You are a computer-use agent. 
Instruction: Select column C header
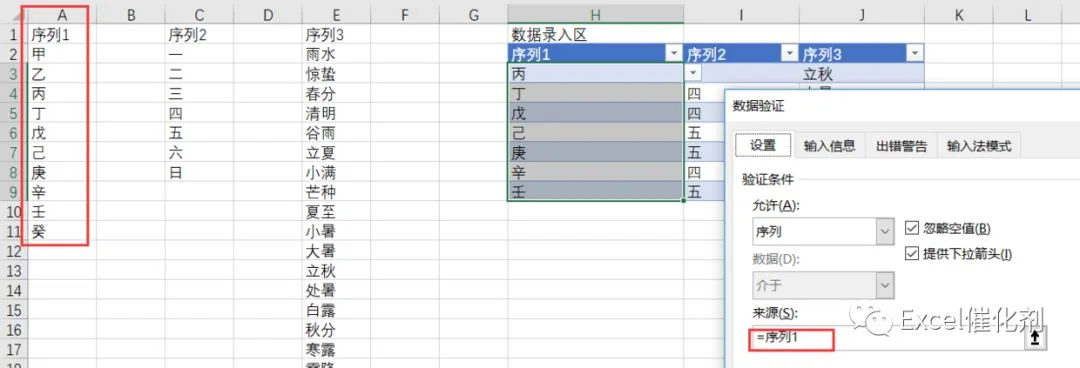199,14
